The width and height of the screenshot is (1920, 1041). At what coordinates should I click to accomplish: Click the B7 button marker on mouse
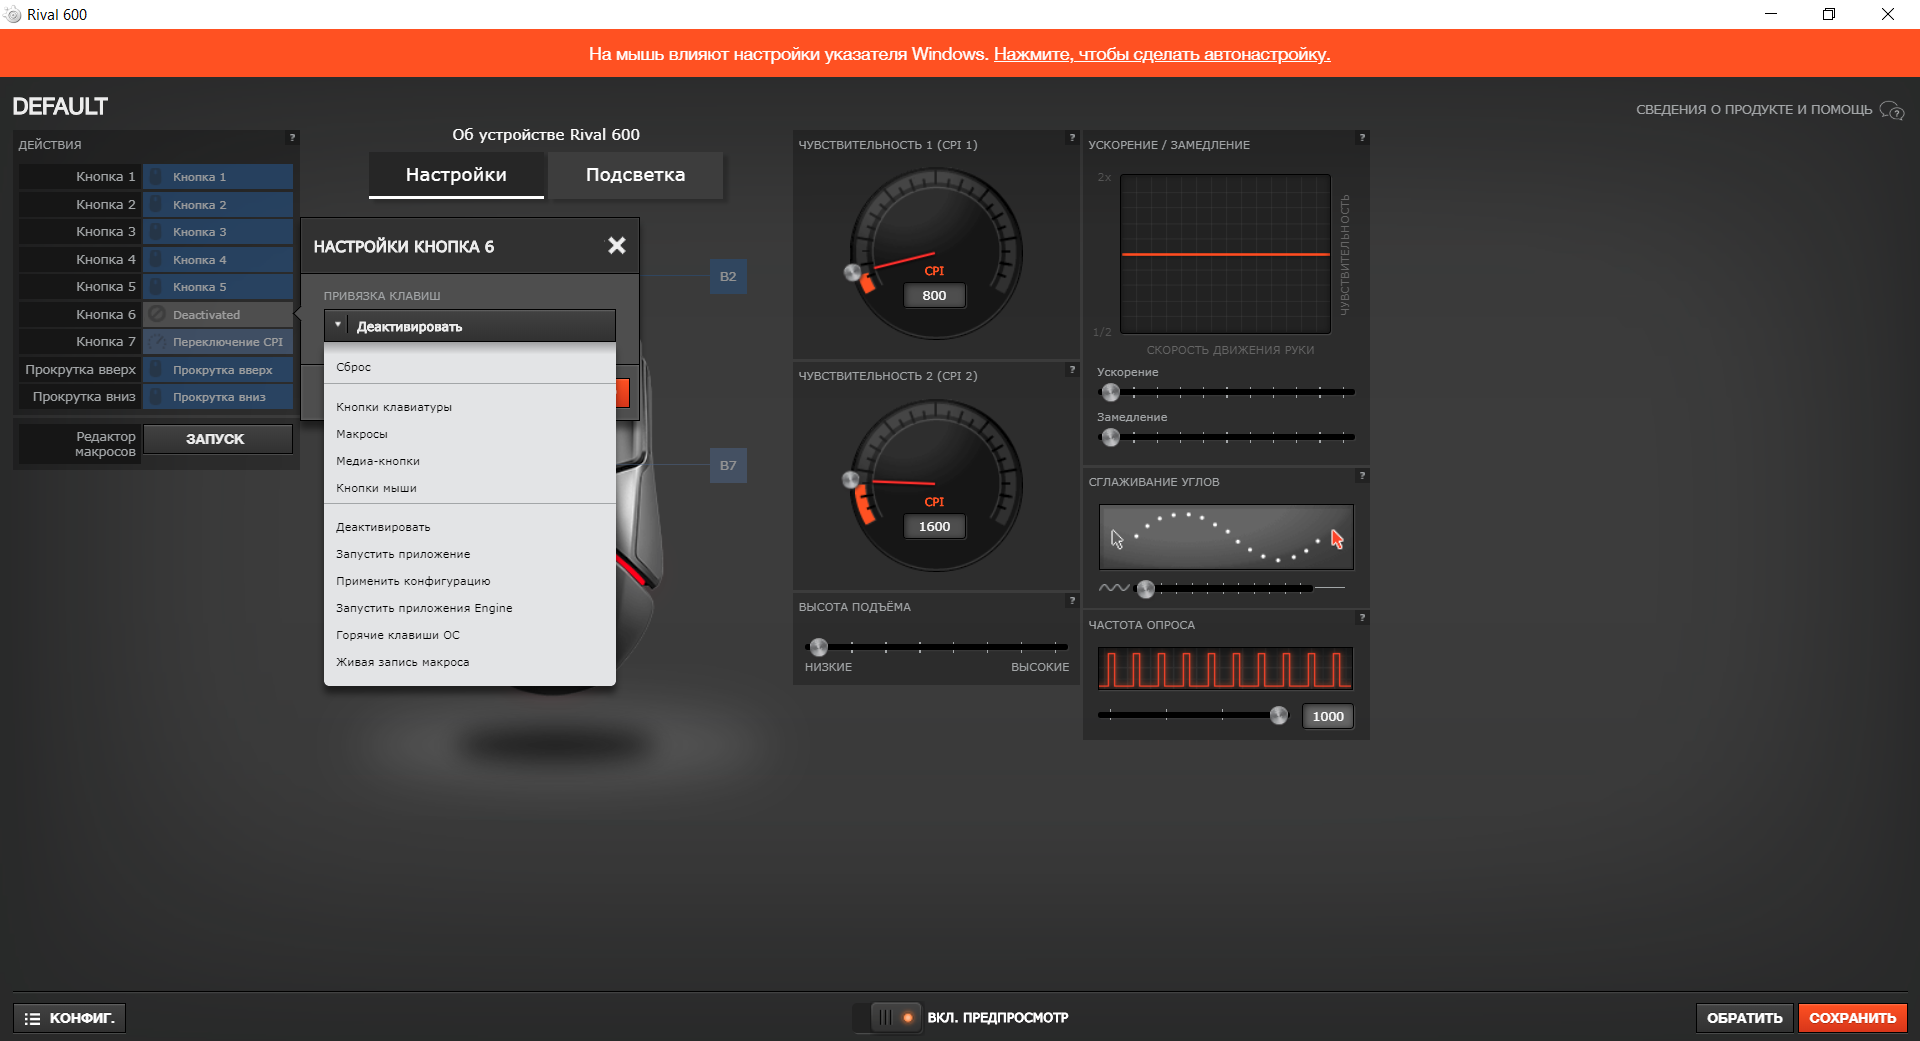click(728, 465)
